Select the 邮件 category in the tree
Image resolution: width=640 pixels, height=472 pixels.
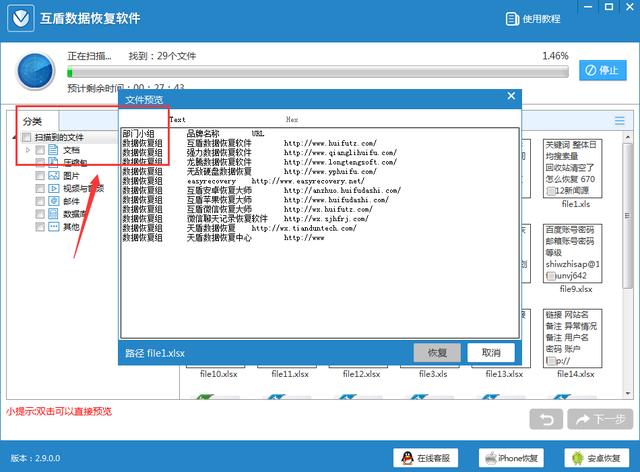pyautogui.click(x=71, y=201)
